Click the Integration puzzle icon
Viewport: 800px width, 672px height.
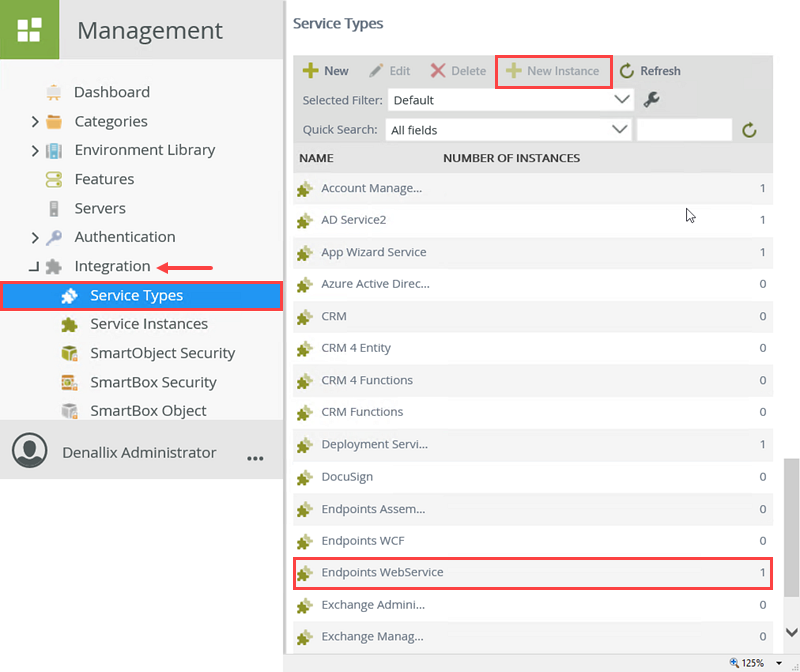pyautogui.click(x=54, y=266)
